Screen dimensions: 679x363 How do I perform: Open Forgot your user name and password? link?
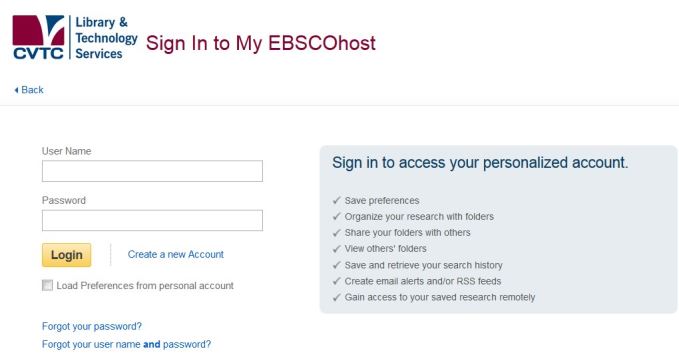tap(126, 344)
